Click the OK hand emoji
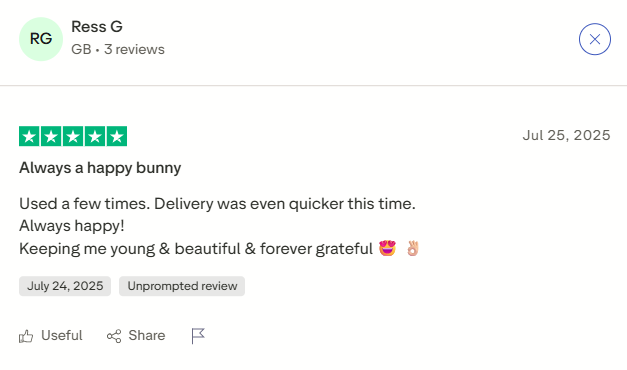627x370 pixels. tap(412, 248)
